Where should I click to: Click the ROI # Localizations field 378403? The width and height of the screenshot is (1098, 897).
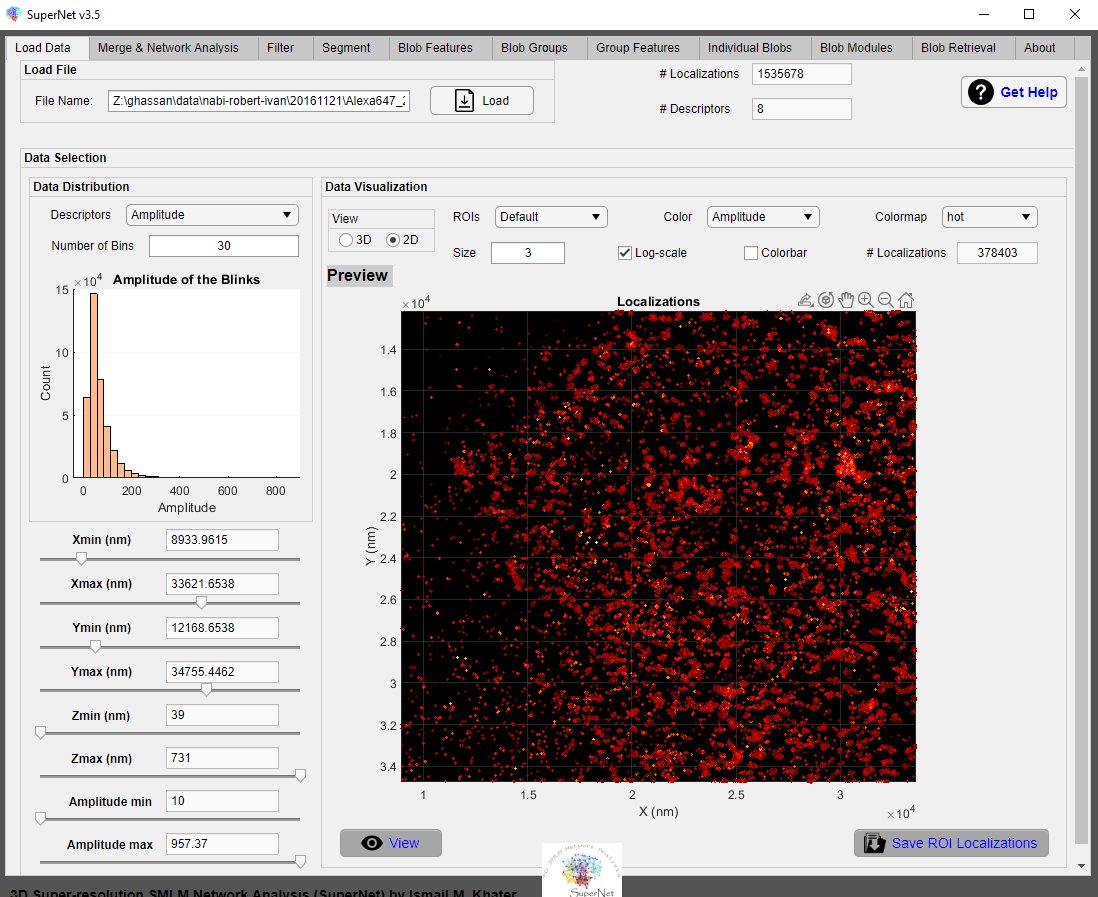point(997,253)
